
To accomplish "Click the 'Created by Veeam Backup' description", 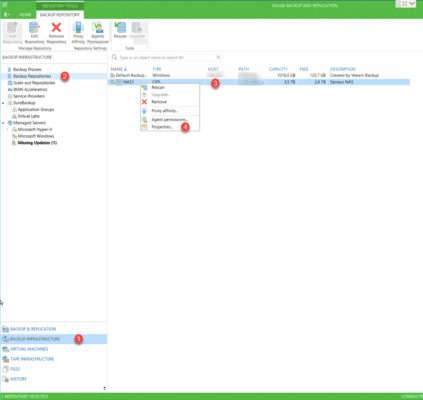I will click(354, 75).
